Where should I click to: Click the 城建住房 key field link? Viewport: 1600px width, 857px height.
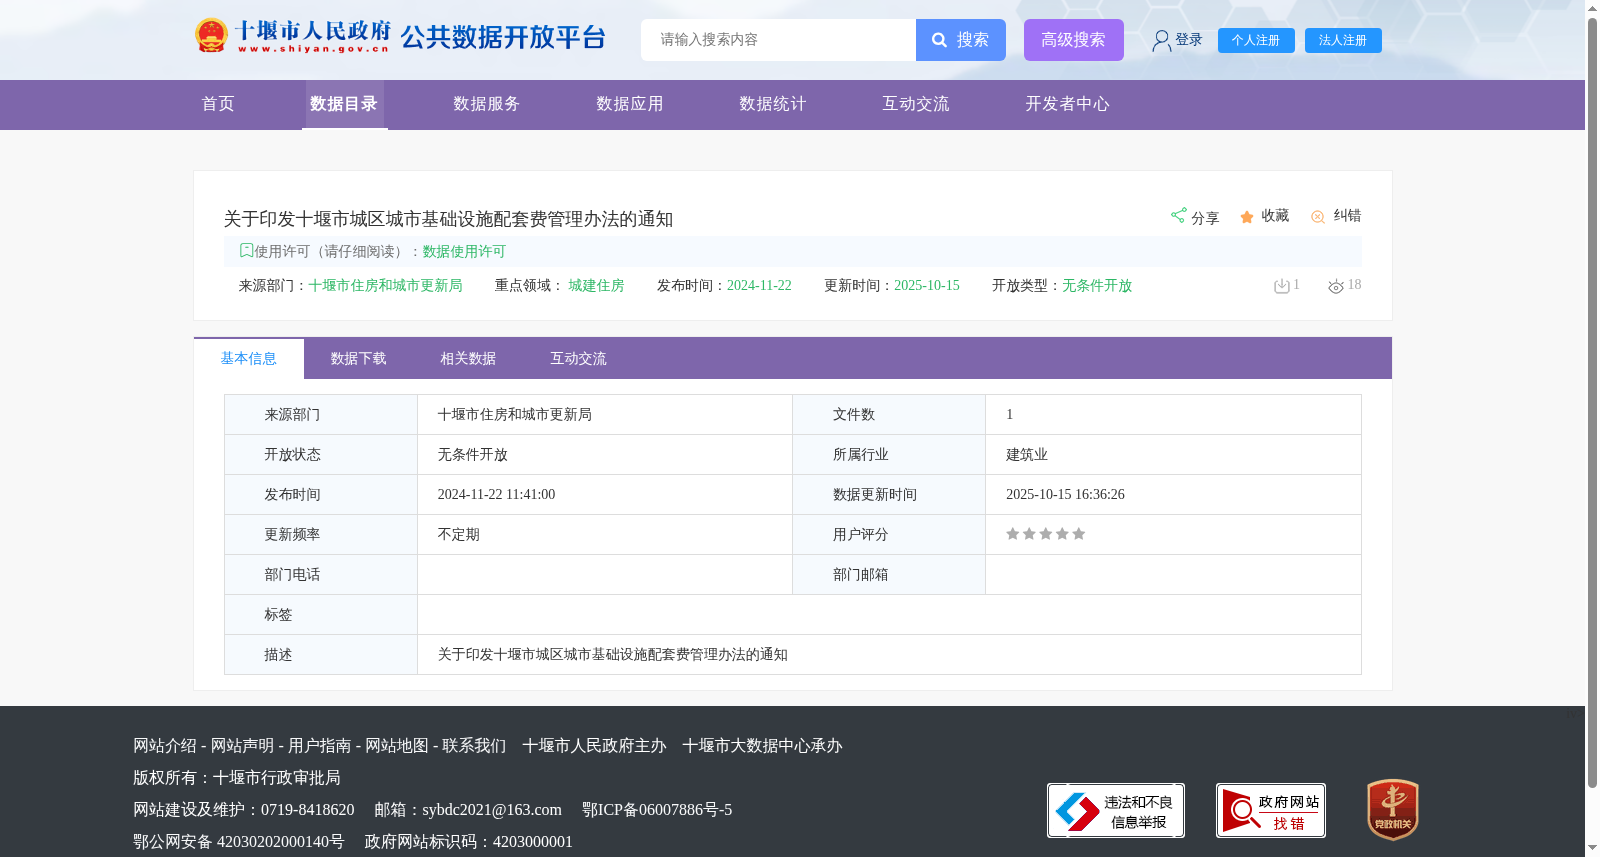click(597, 286)
